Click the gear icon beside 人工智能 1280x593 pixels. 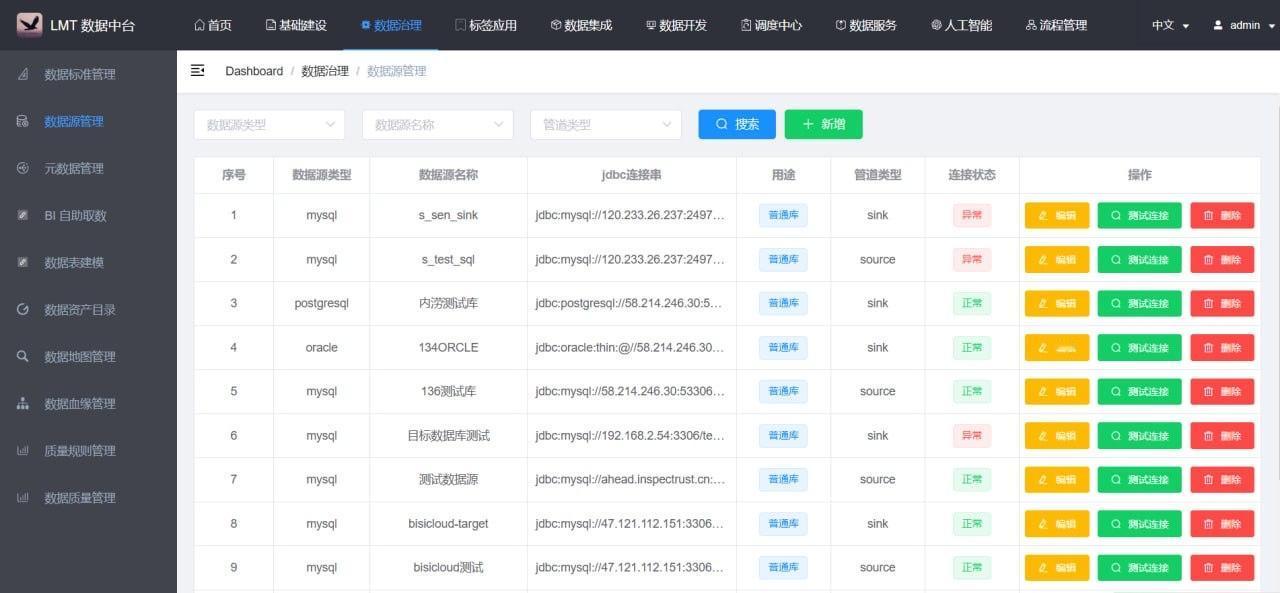tap(936, 24)
